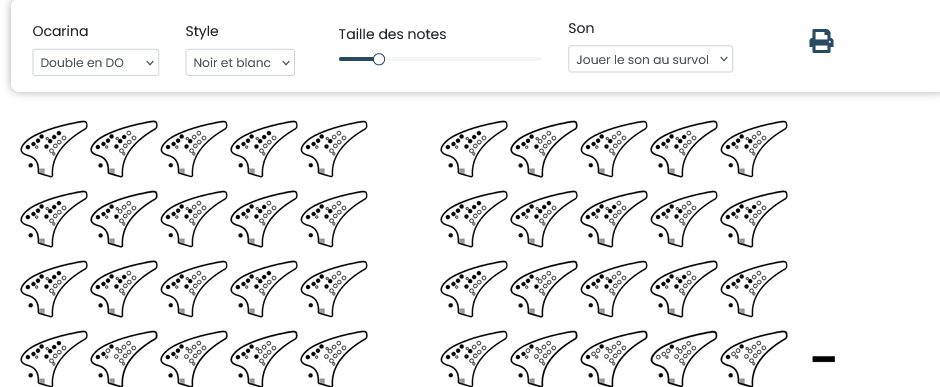Viewport: 940px width, 387px height.
Task: Click the second ocarina in bottom row, left group
Action: tap(124, 358)
